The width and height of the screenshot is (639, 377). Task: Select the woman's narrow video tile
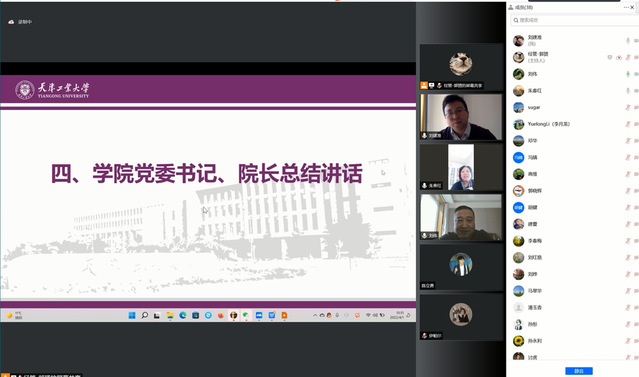click(x=461, y=167)
